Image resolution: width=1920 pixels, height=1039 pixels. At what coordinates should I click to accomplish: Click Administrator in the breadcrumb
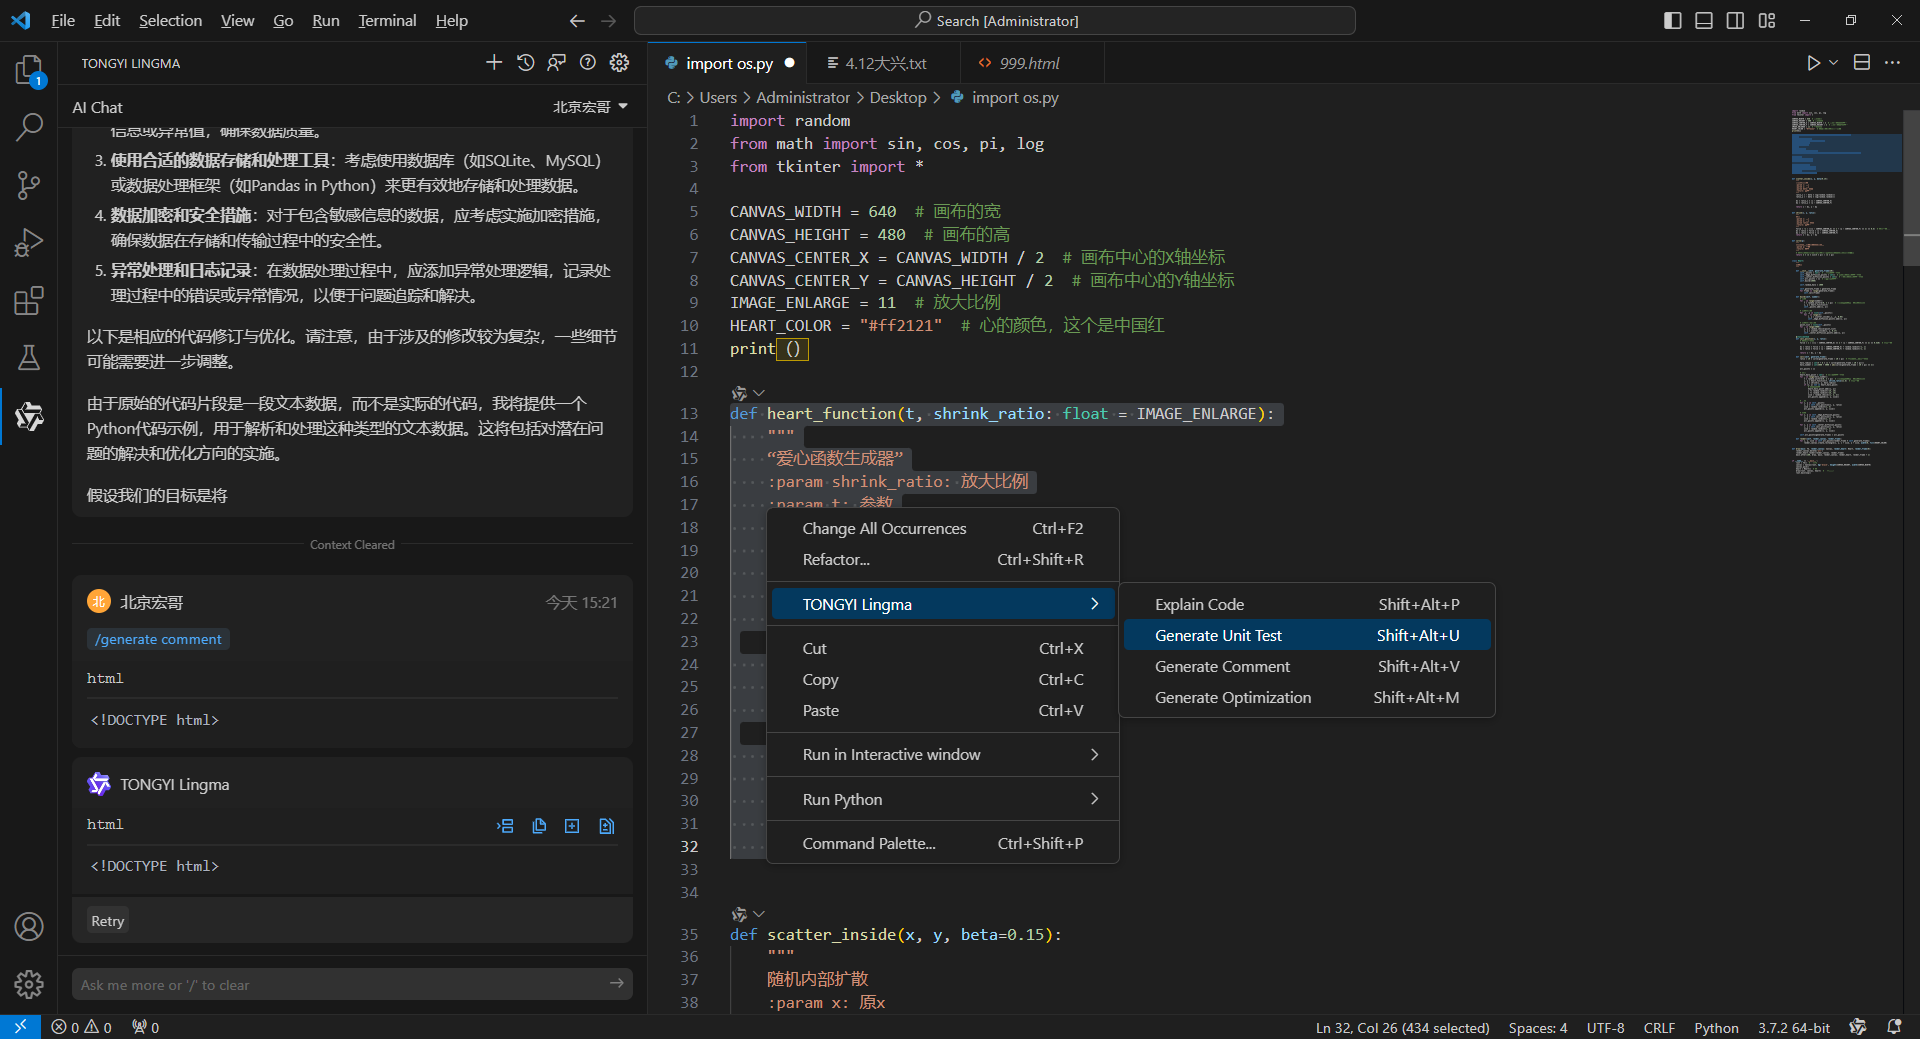coord(803,97)
